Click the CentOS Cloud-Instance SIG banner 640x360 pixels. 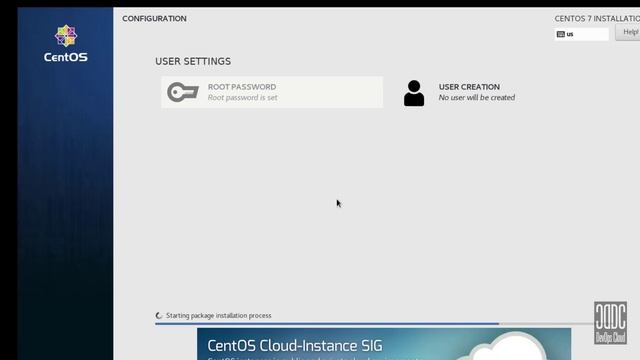pyautogui.click(x=384, y=344)
